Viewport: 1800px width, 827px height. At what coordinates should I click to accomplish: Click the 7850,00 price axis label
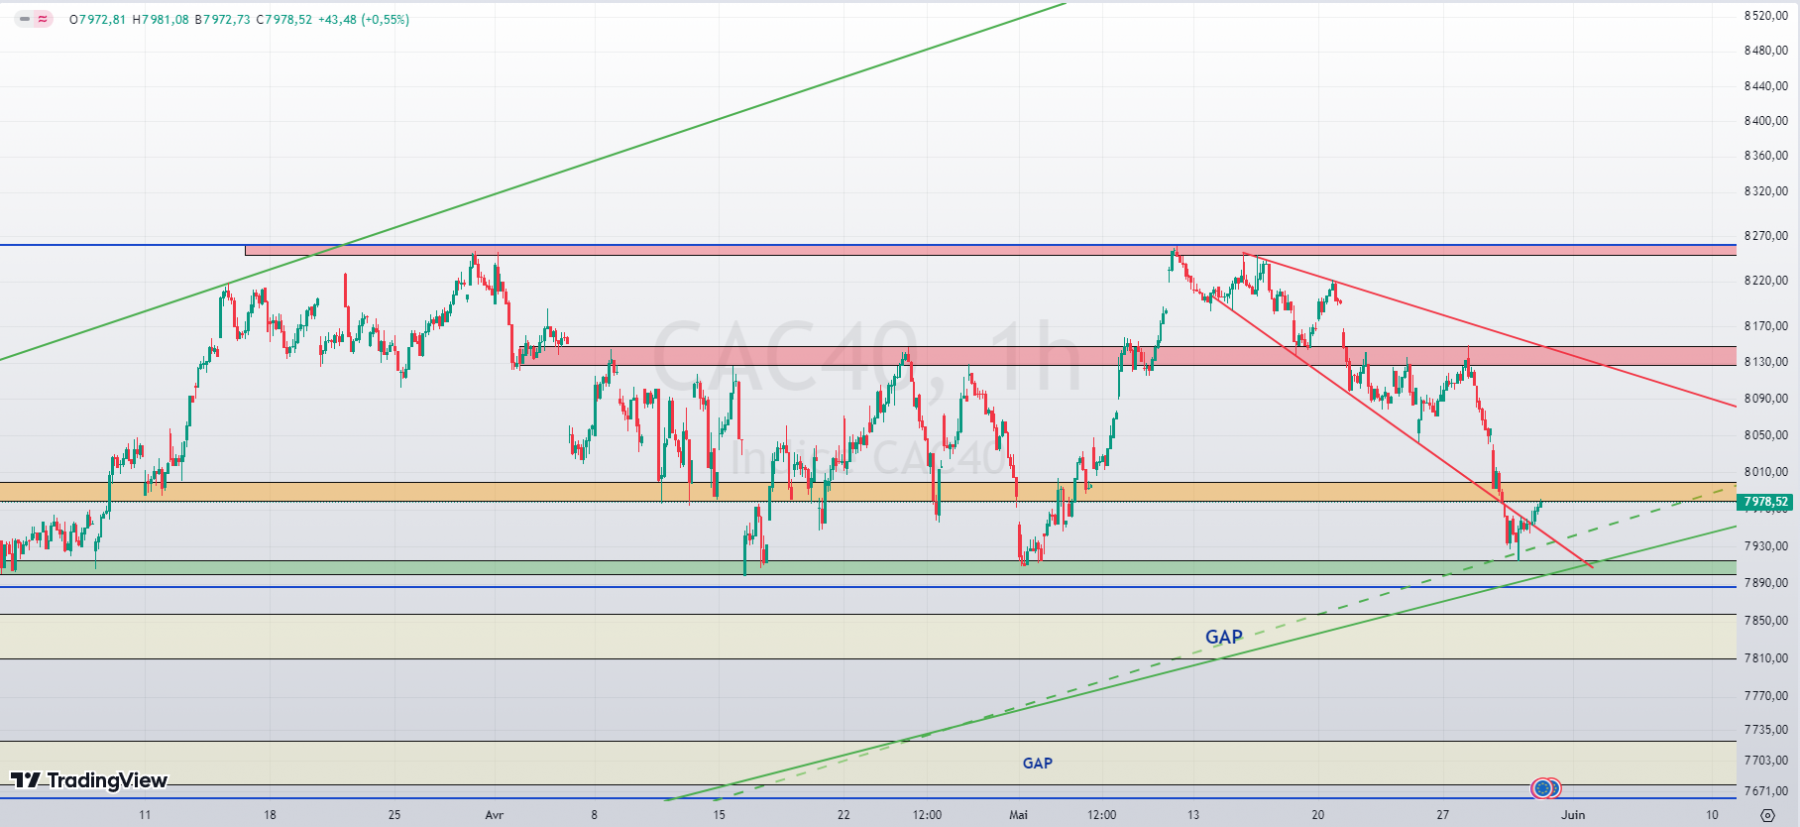pyautogui.click(x=1766, y=621)
